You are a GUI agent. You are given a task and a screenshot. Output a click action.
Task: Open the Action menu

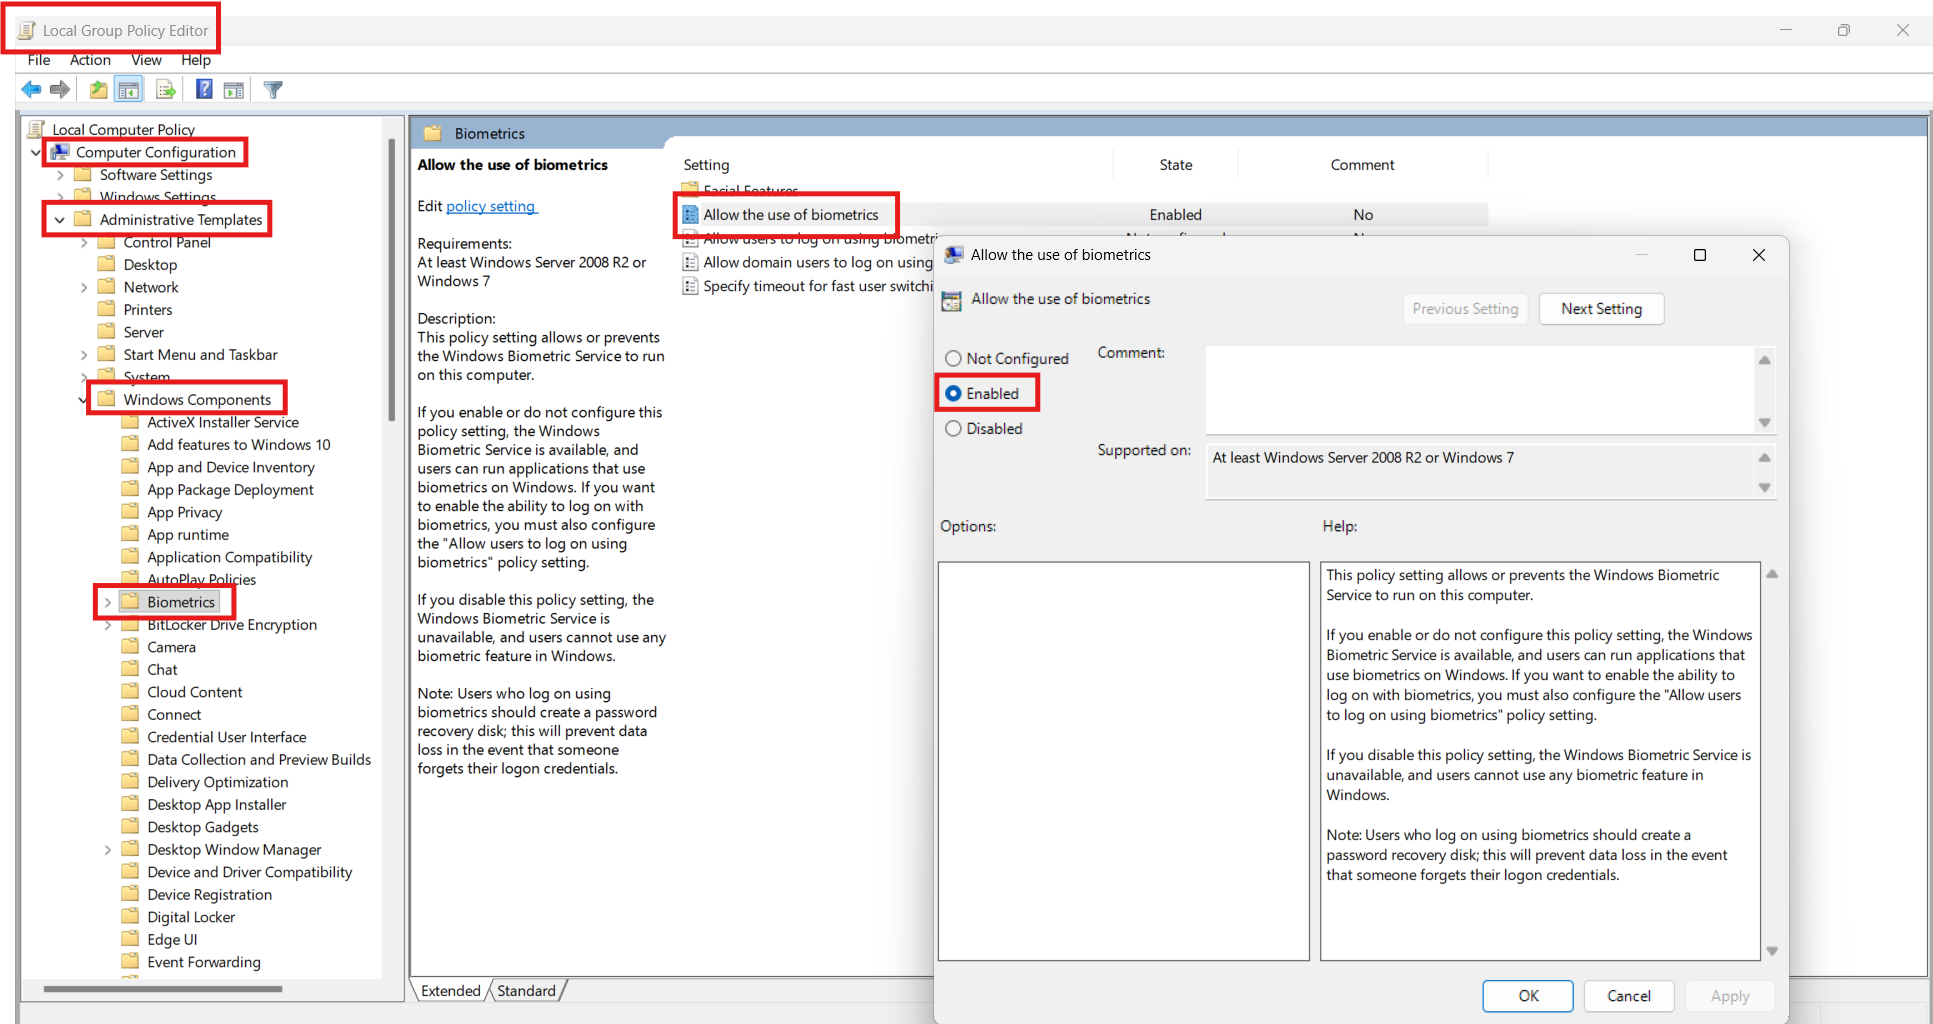coord(90,60)
